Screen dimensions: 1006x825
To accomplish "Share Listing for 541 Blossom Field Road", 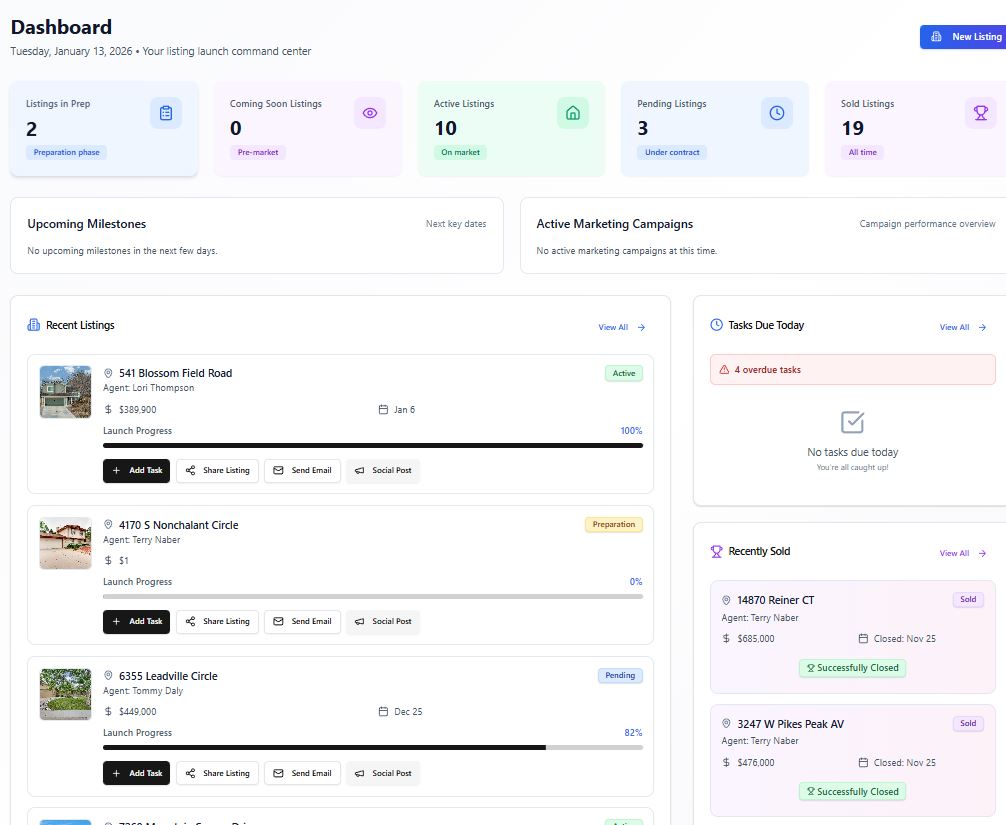I will (217, 470).
